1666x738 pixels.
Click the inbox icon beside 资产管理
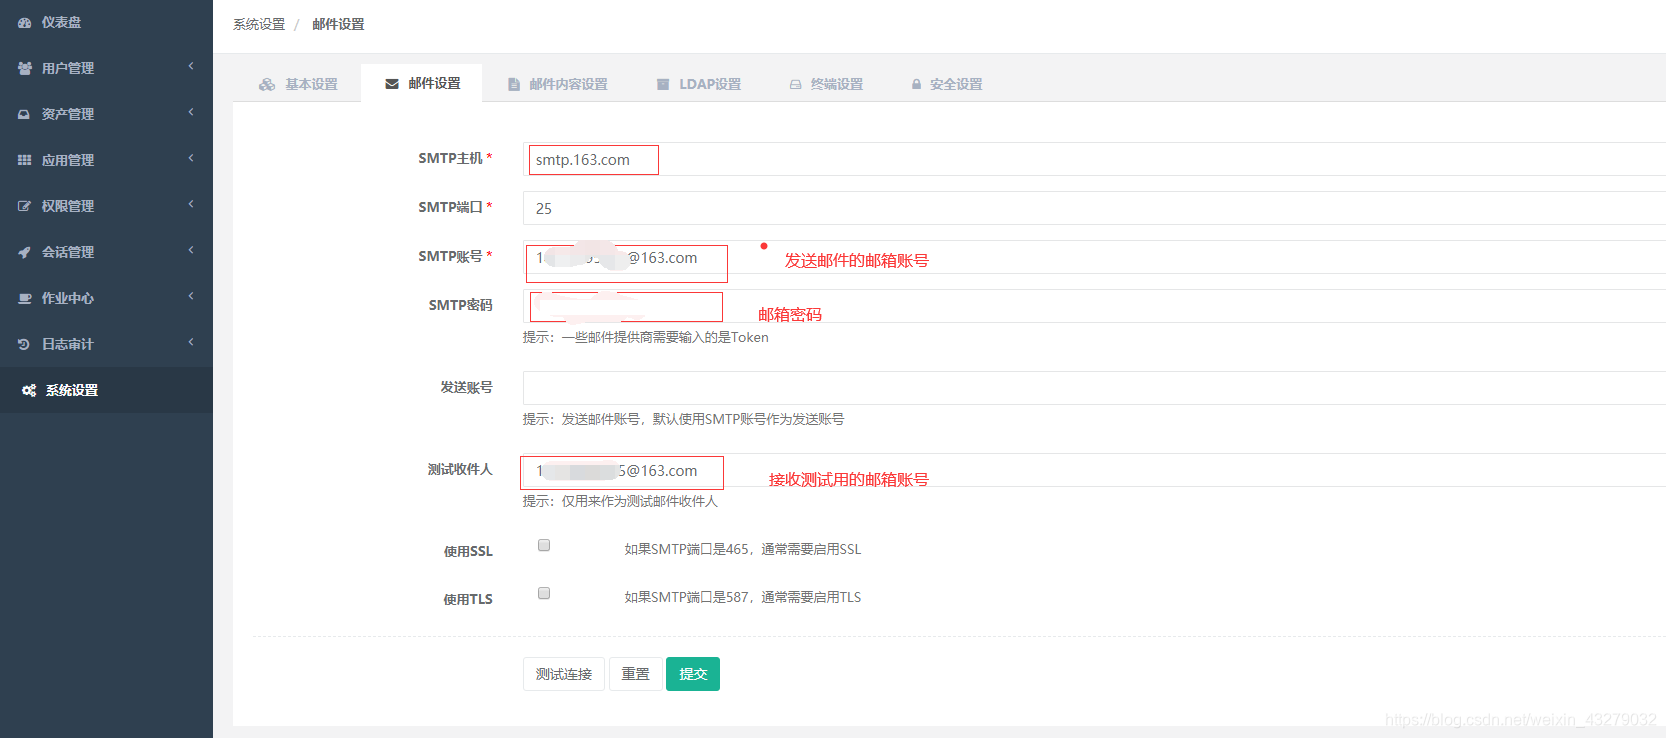(x=24, y=115)
